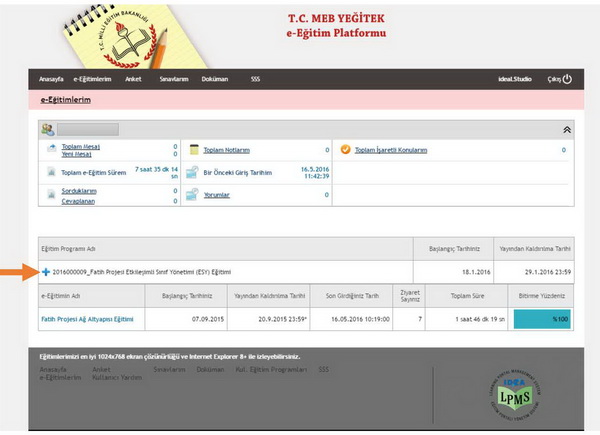Click the e-Eğitimlerim page heading link
The height and width of the screenshot is (435, 600).
coord(66,100)
